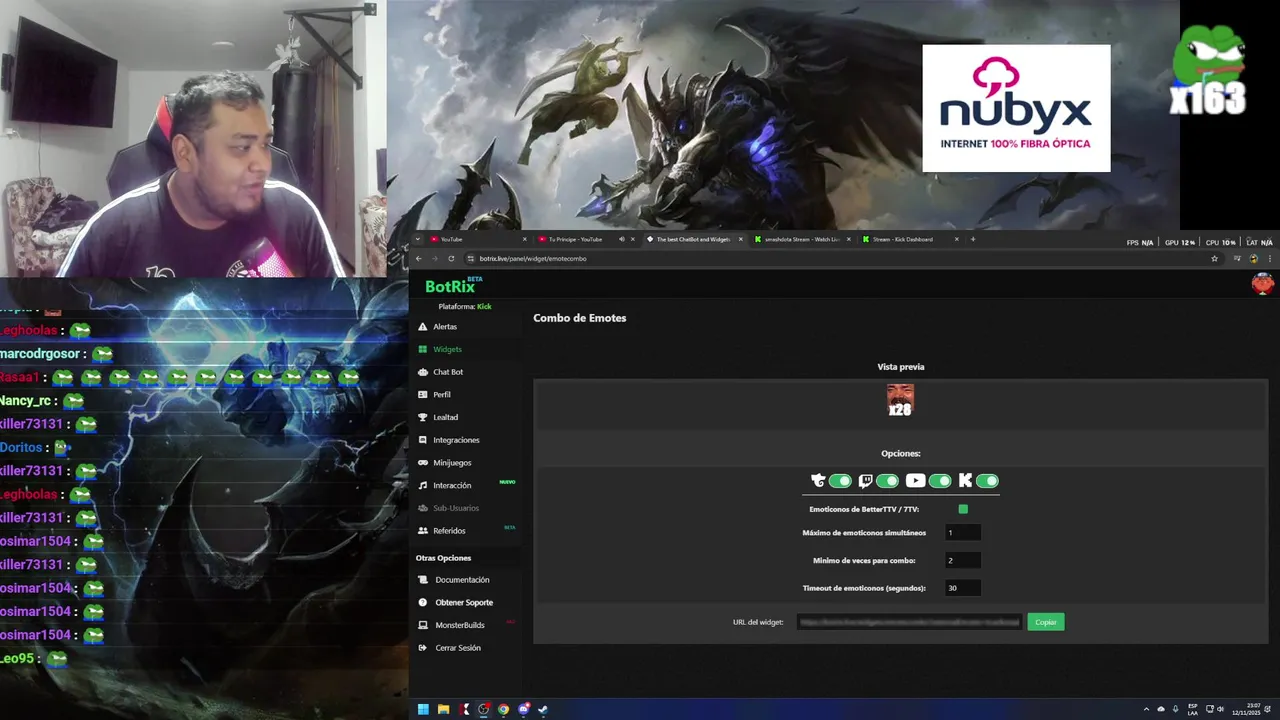The image size is (1280, 720).
Task: Toggle Emoticonos de BetterTTV / 7TV checkbox
Action: (x=963, y=509)
